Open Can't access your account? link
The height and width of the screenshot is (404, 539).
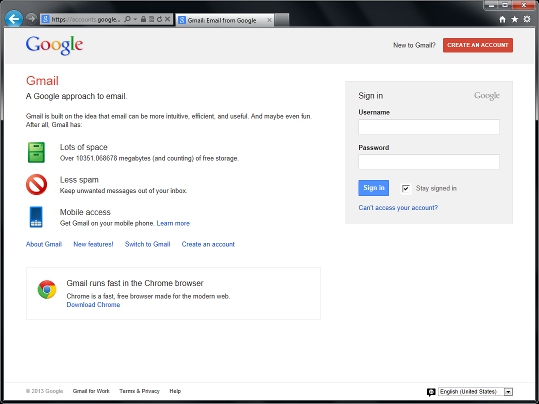[398, 208]
